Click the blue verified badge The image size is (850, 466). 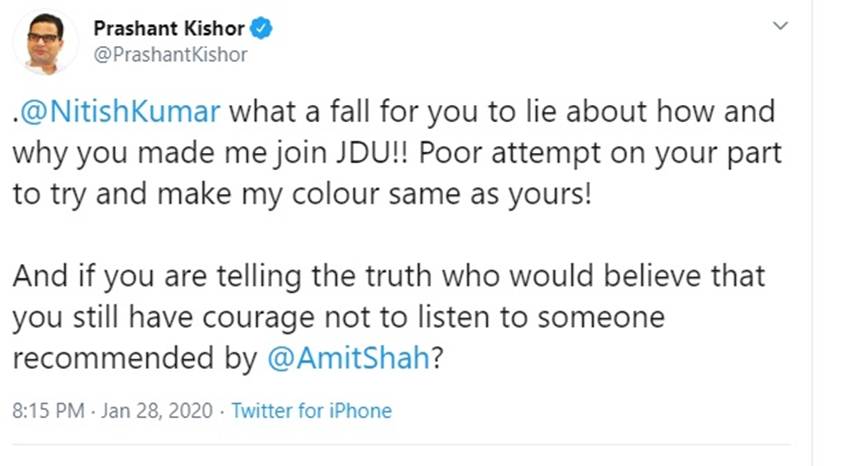click(x=262, y=29)
